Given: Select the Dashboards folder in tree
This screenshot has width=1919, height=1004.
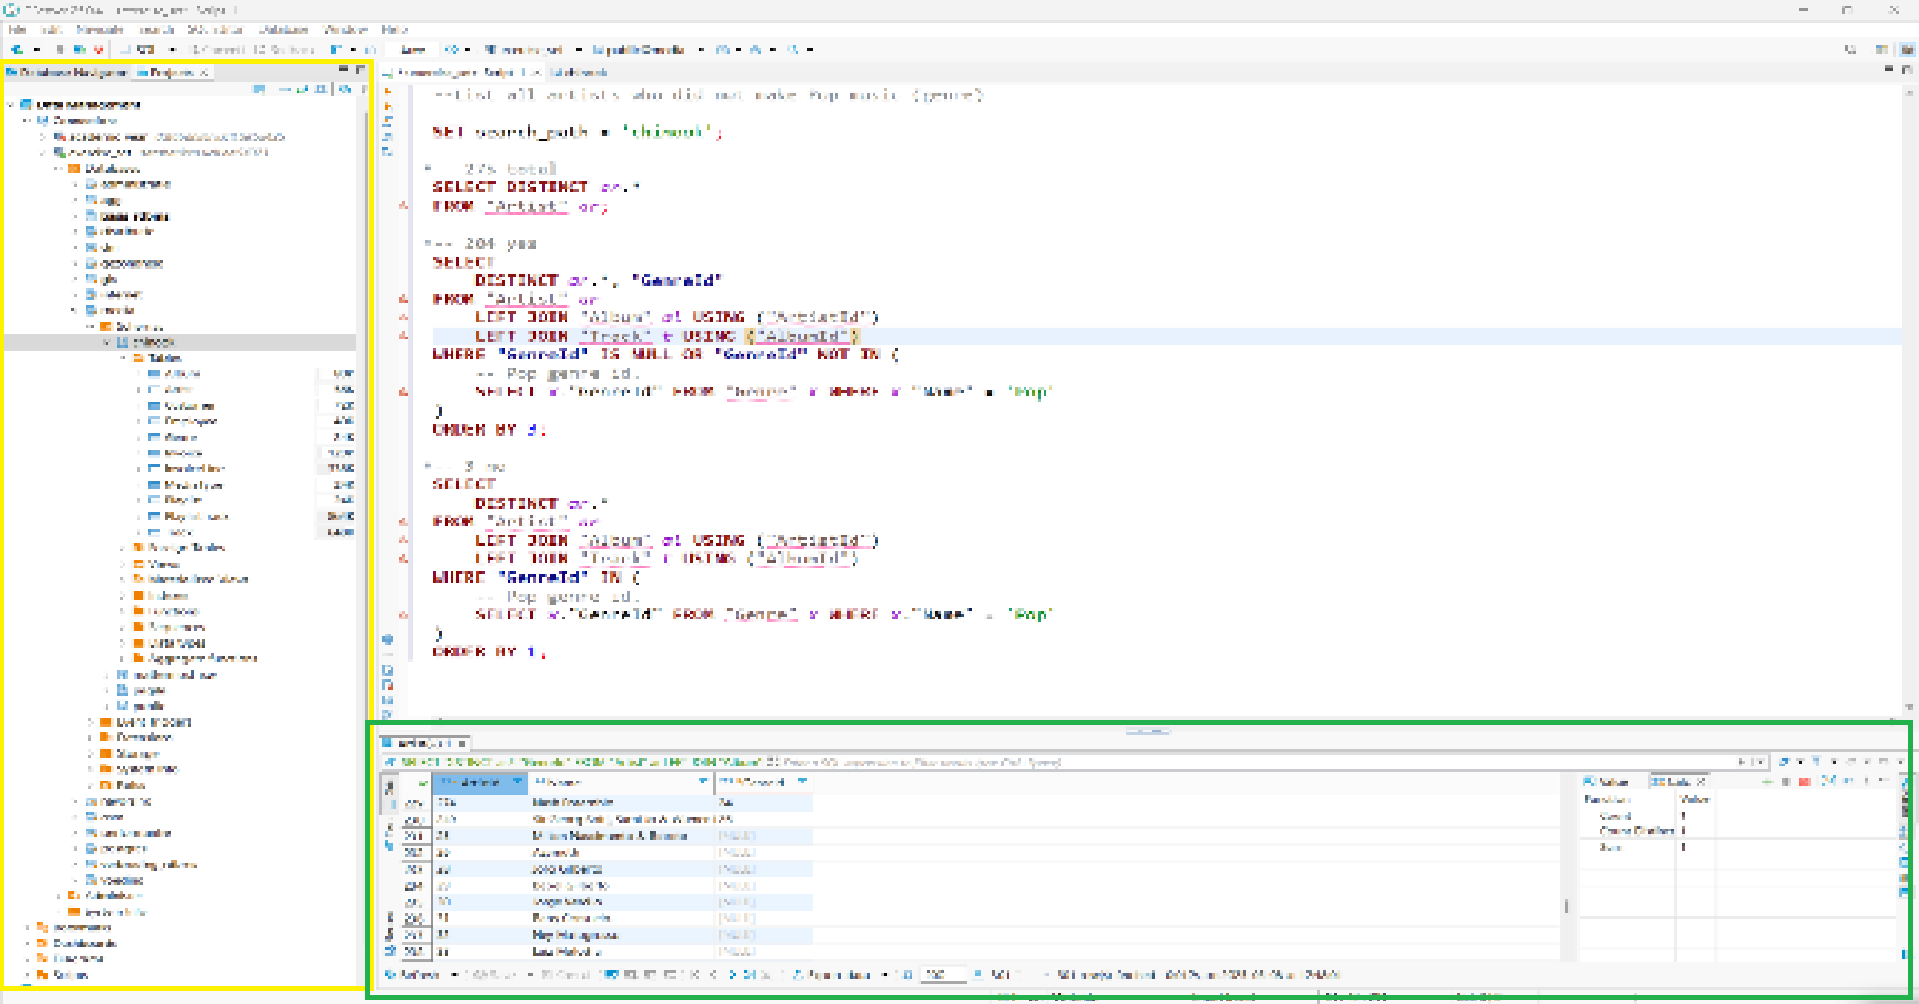Looking at the screenshot, I should point(84,943).
